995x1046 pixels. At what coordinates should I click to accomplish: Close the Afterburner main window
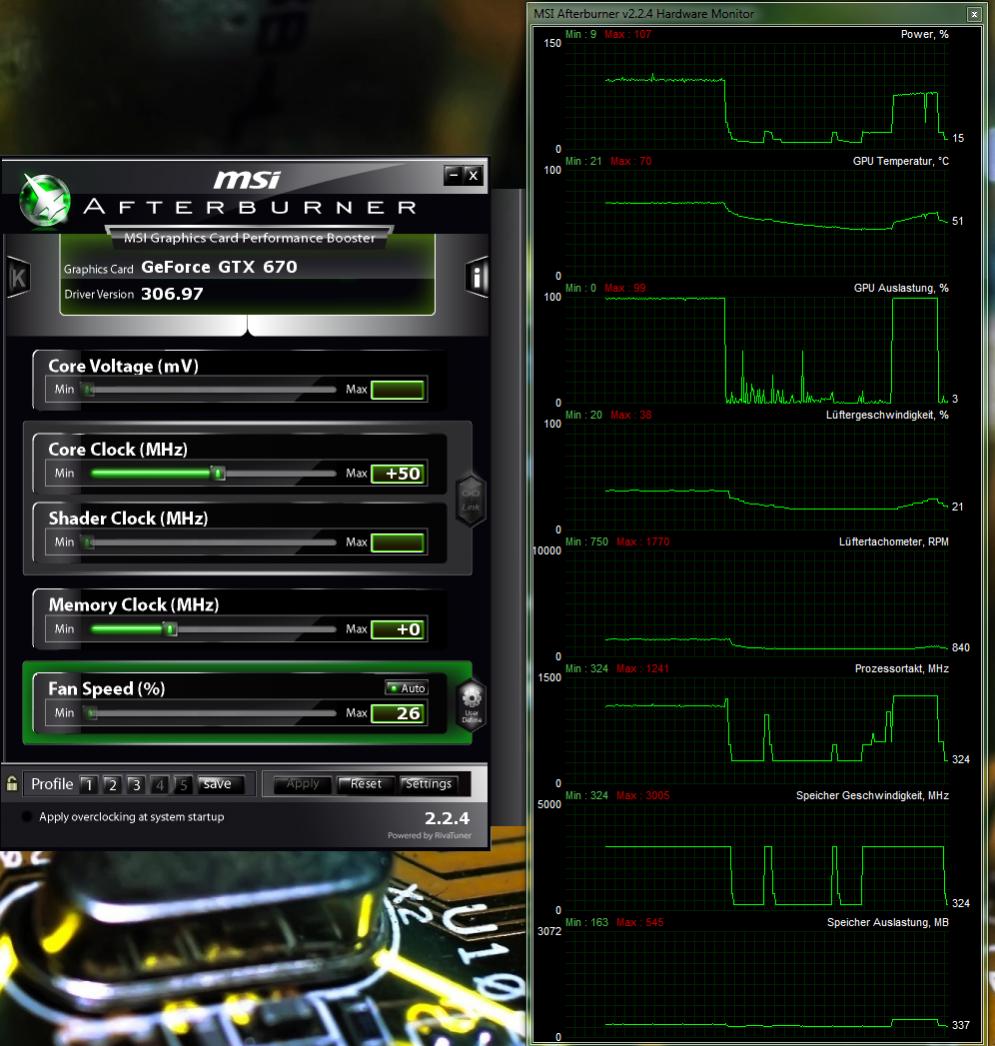coord(473,175)
